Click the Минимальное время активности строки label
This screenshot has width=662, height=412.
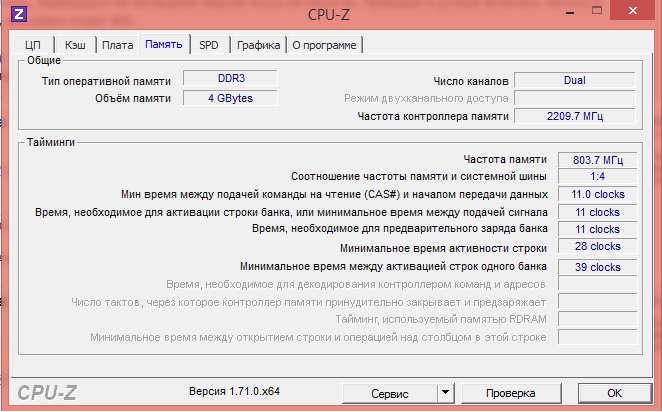[443, 248]
